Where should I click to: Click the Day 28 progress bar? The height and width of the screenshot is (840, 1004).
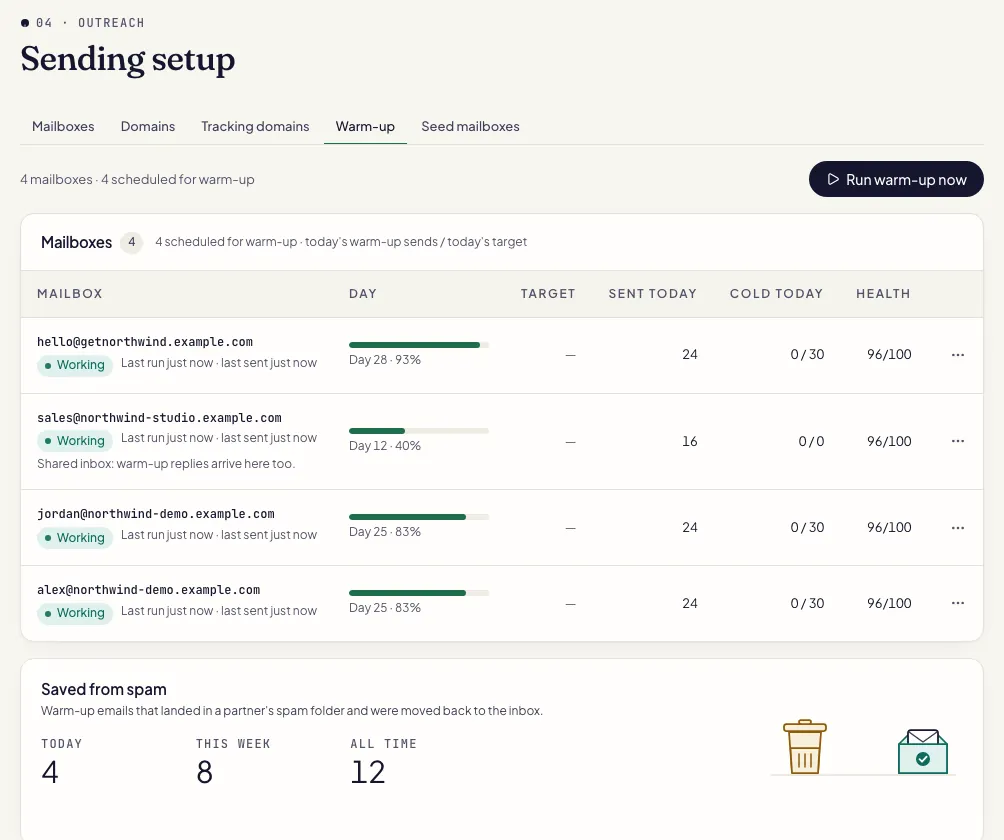coord(419,345)
